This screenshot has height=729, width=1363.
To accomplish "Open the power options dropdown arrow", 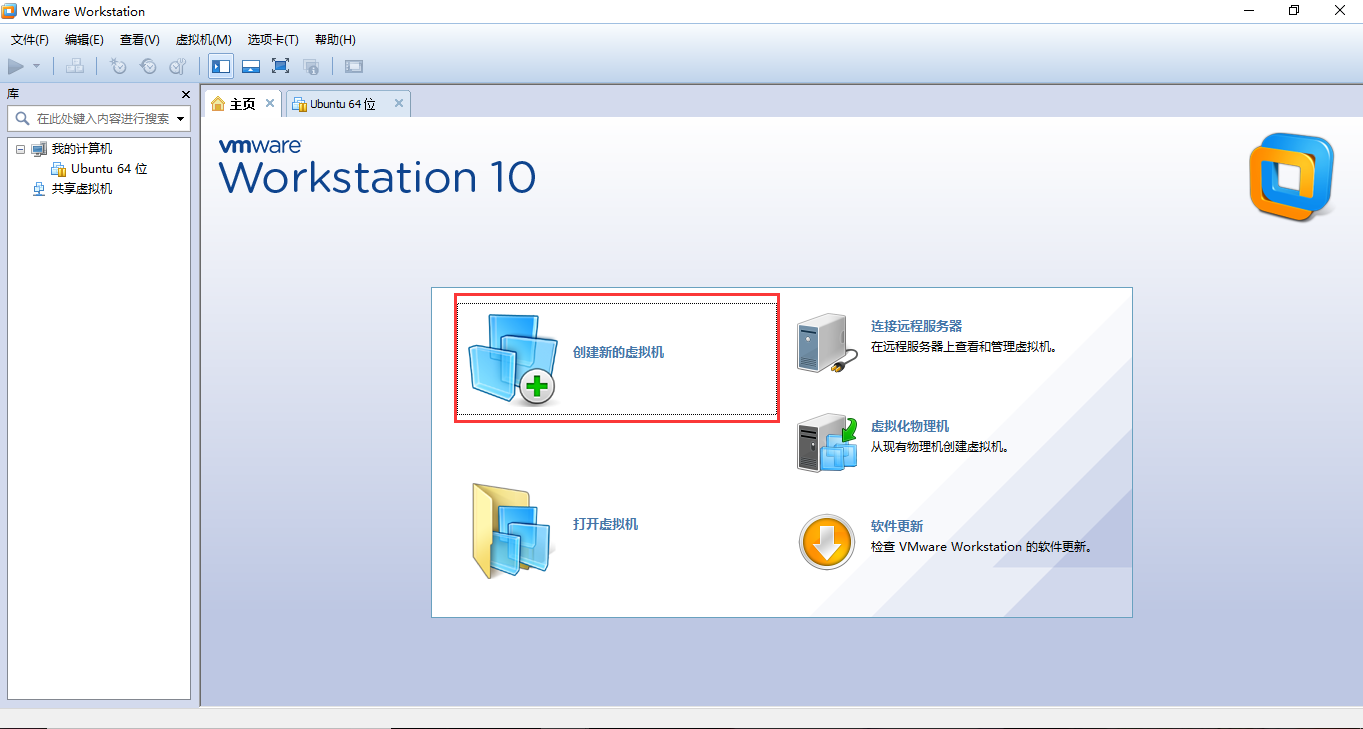I will (x=36, y=66).
